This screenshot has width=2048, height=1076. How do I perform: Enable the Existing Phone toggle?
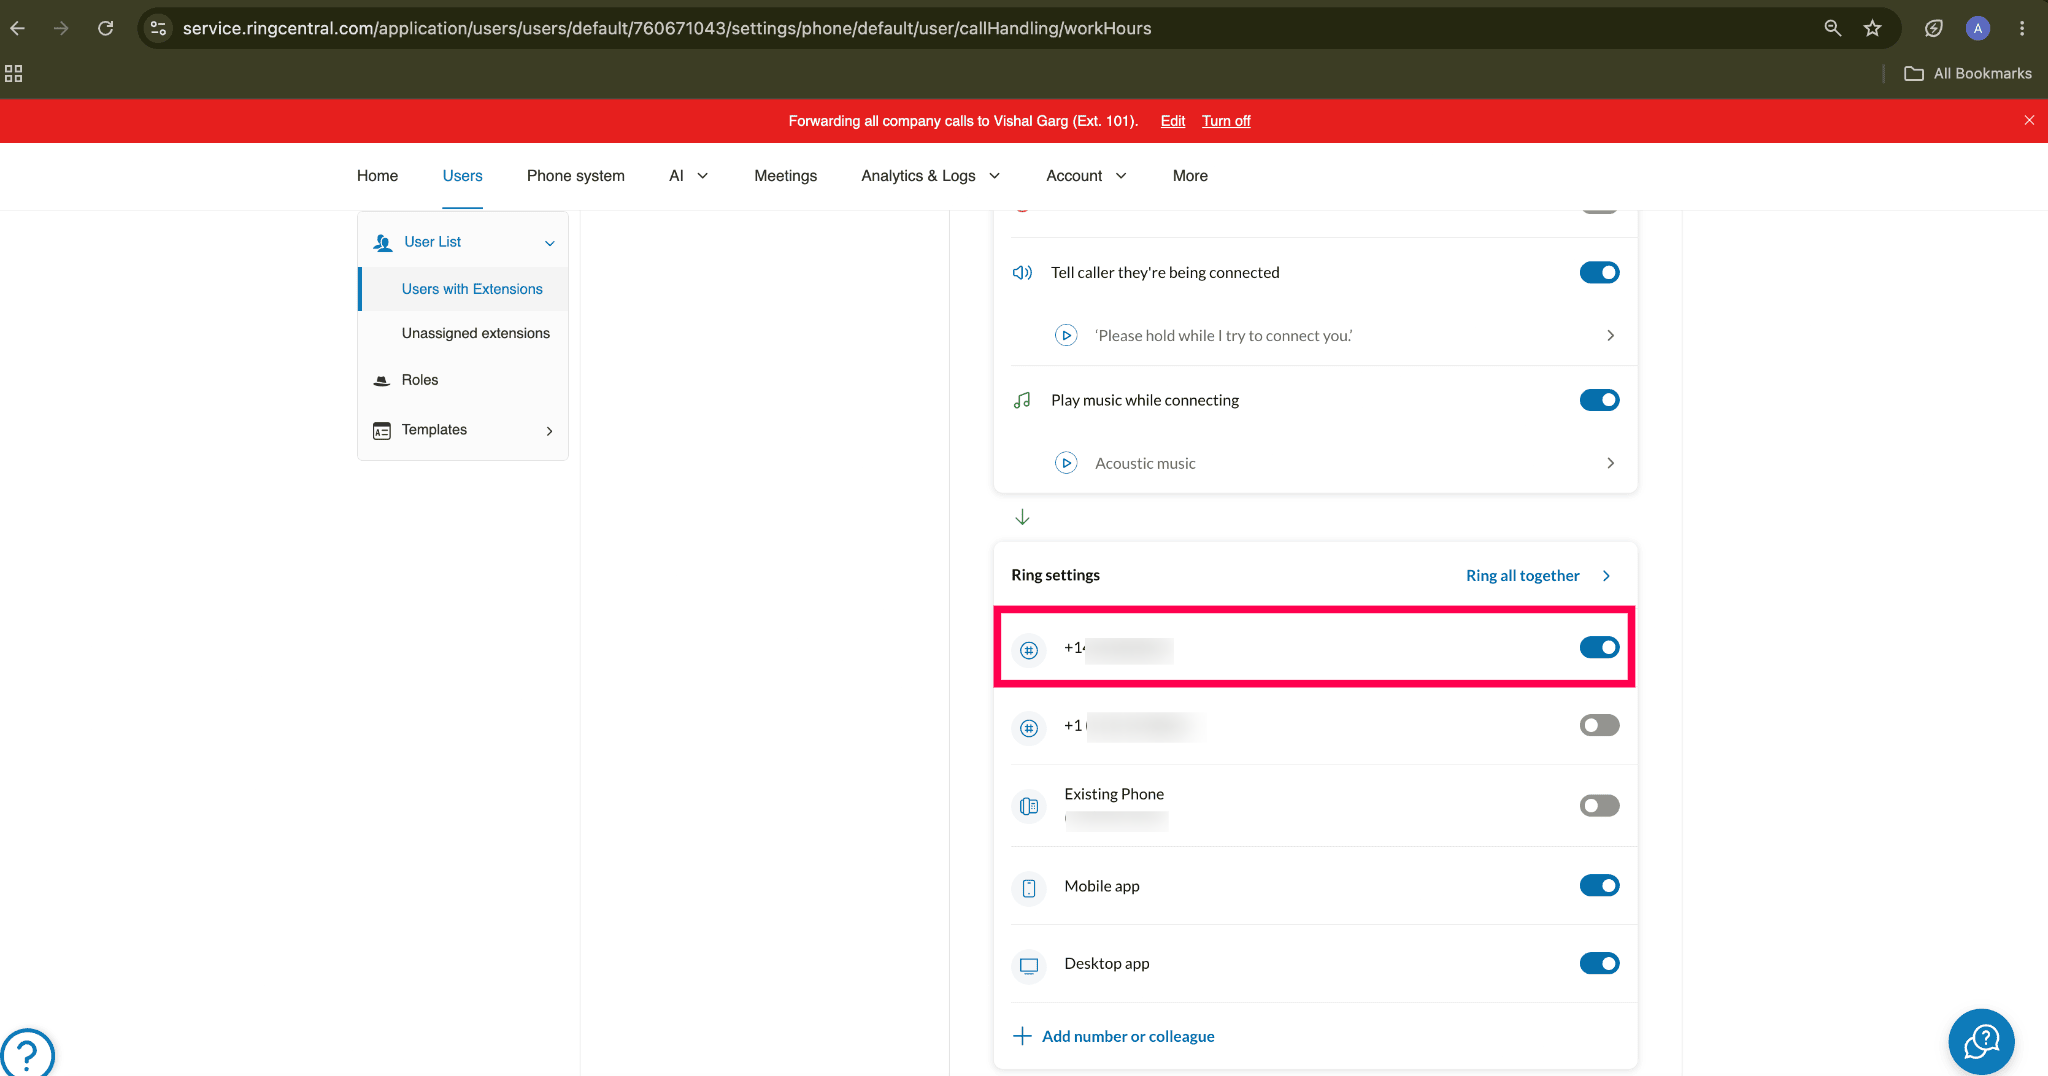pyautogui.click(x=1599, y=806)
